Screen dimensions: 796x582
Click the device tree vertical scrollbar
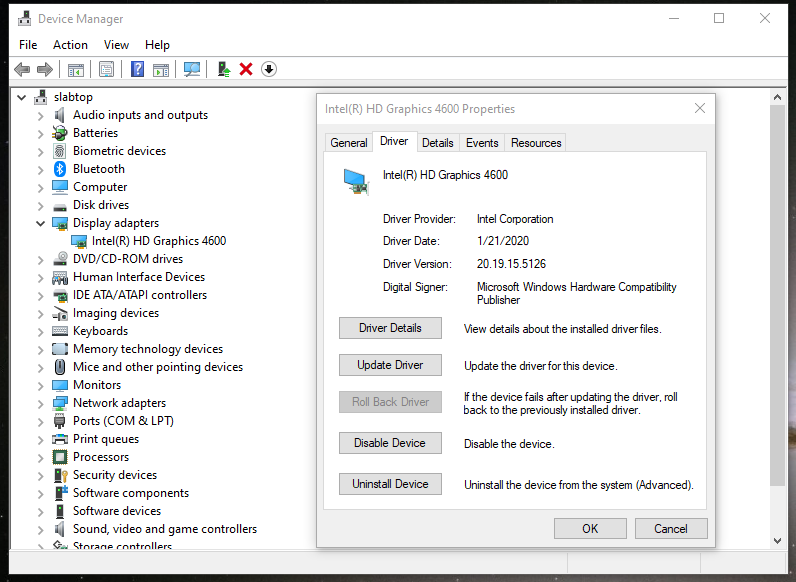(x=777, y=300)
